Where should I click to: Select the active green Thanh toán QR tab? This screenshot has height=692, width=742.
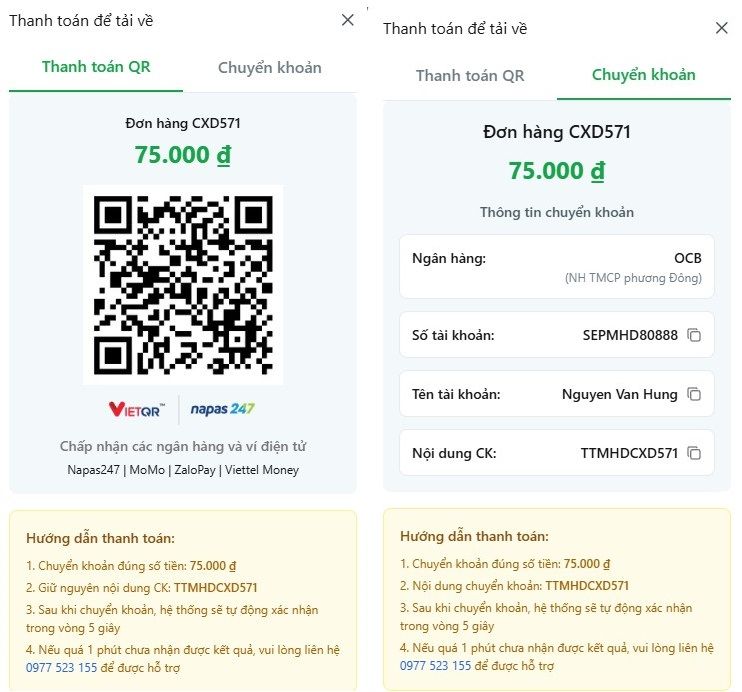pos(96,68)
